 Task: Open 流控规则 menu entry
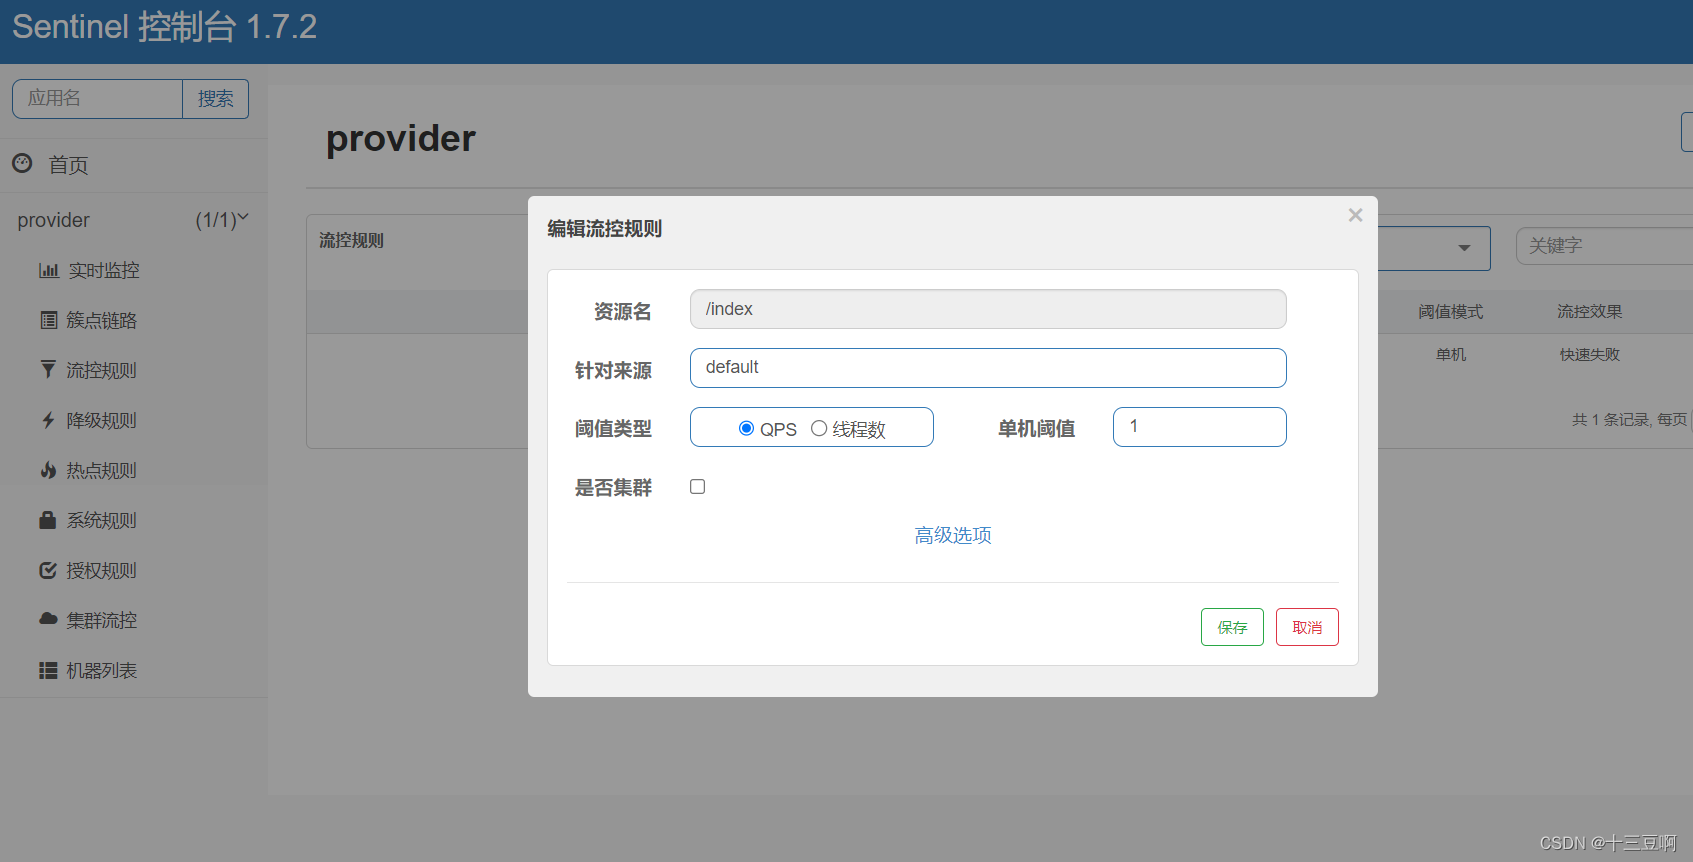[101, 370]
